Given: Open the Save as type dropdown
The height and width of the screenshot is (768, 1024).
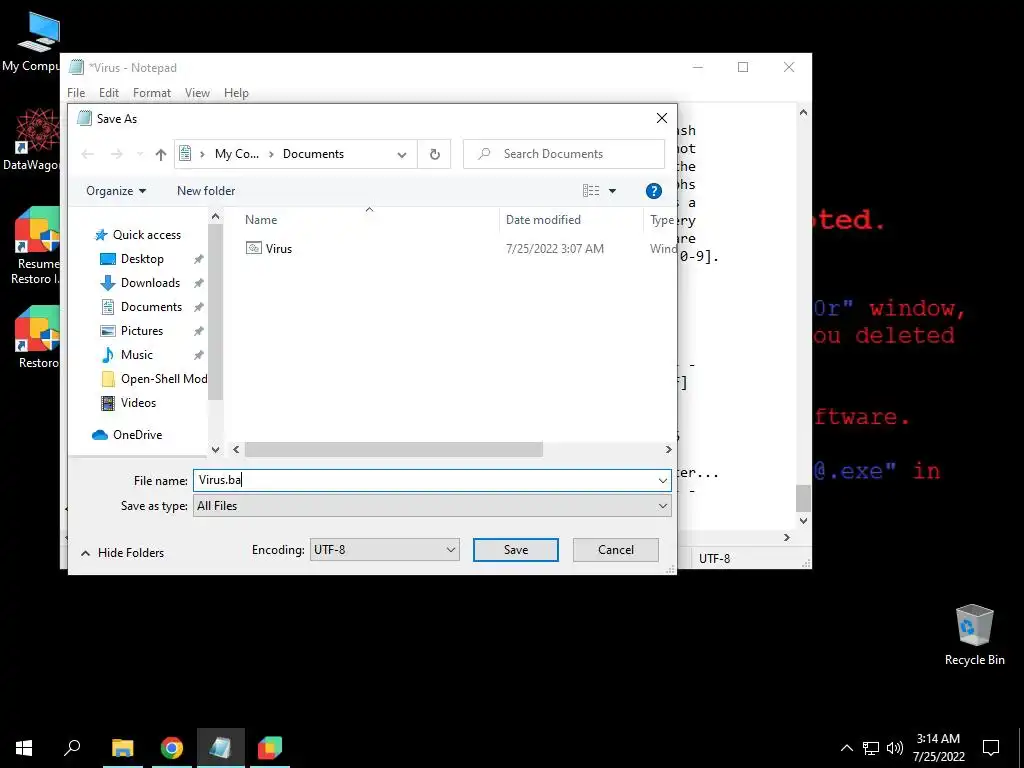Looking at the screenshot, I should click(x=432, y=506).
